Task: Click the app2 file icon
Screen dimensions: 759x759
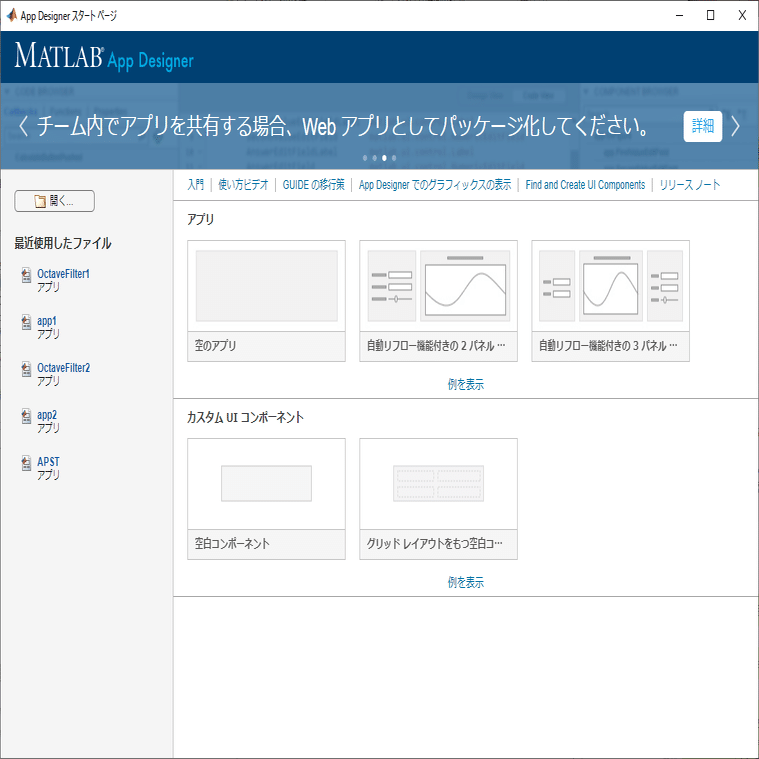Action: pyautogui.click(x=26, y=416)
